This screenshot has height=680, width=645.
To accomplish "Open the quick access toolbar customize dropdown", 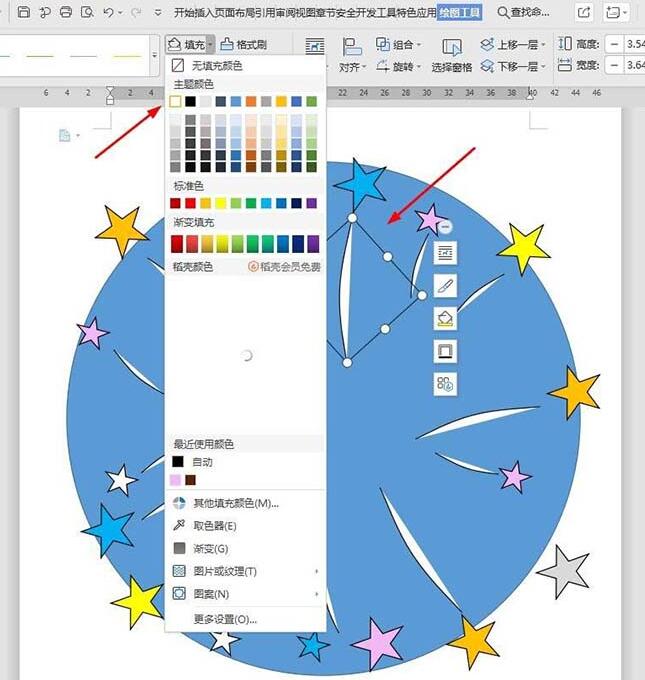I will point(158,13).
